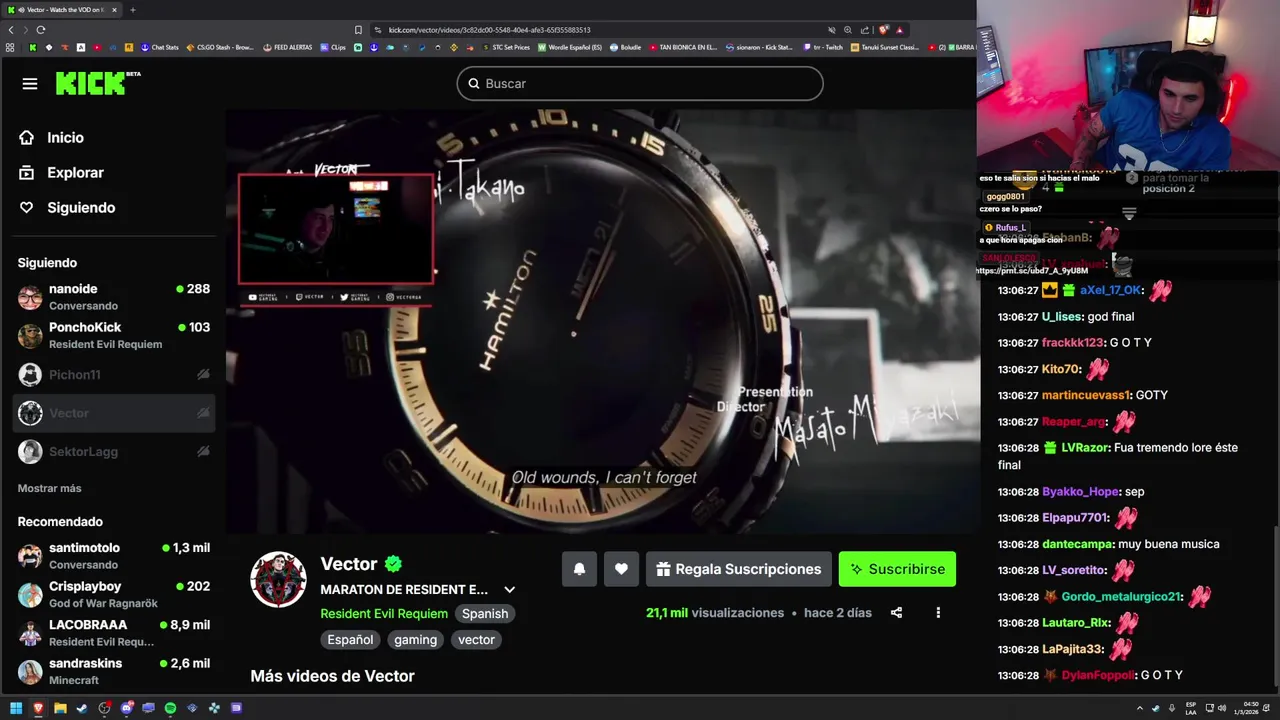Click chat username LVRazor
Screen dimensions: 1280x720
(1085, 448)
